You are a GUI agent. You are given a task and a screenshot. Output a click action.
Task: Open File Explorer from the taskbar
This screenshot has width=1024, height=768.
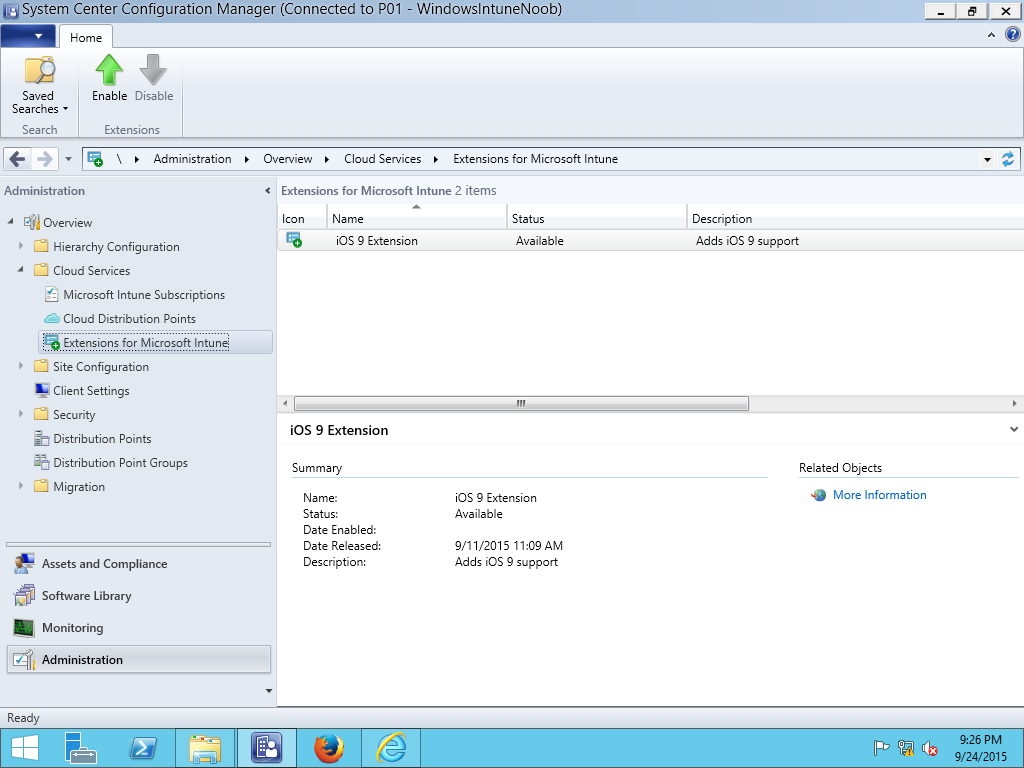pyautogui.click(x=205, y=748)
